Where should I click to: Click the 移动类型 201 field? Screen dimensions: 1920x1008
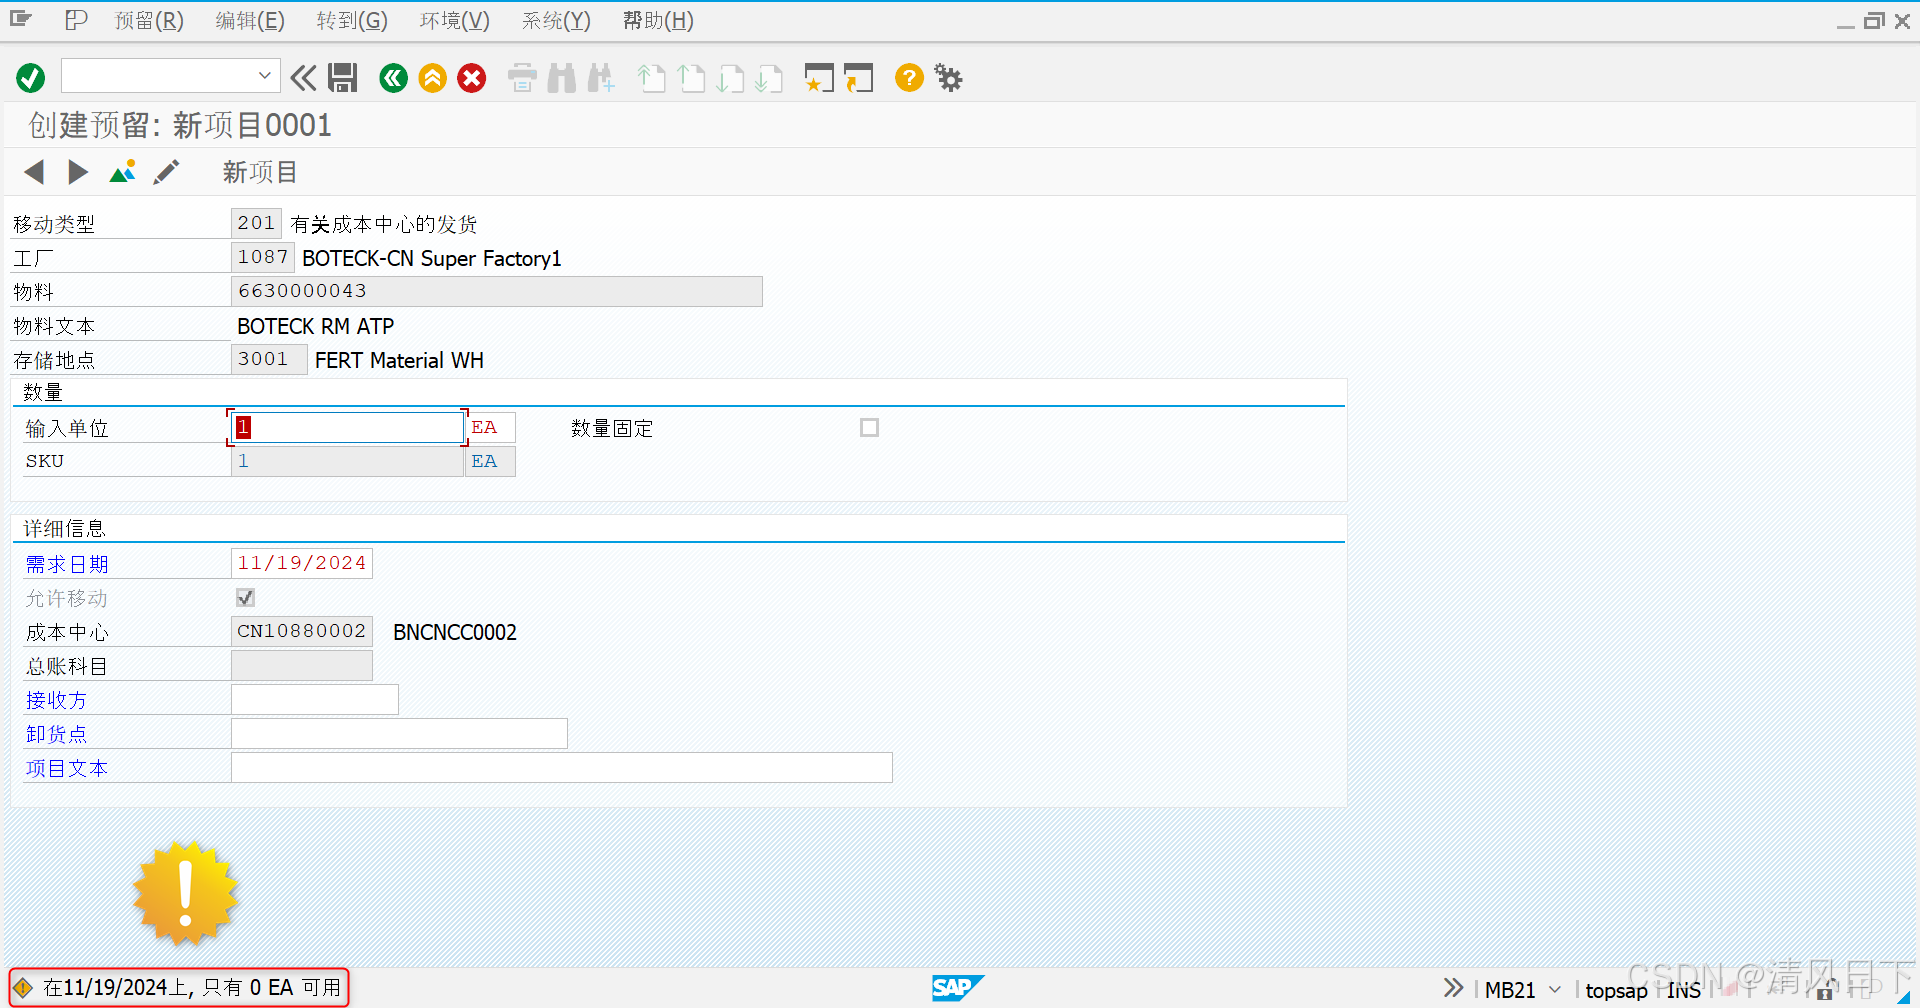click(256, 223)
